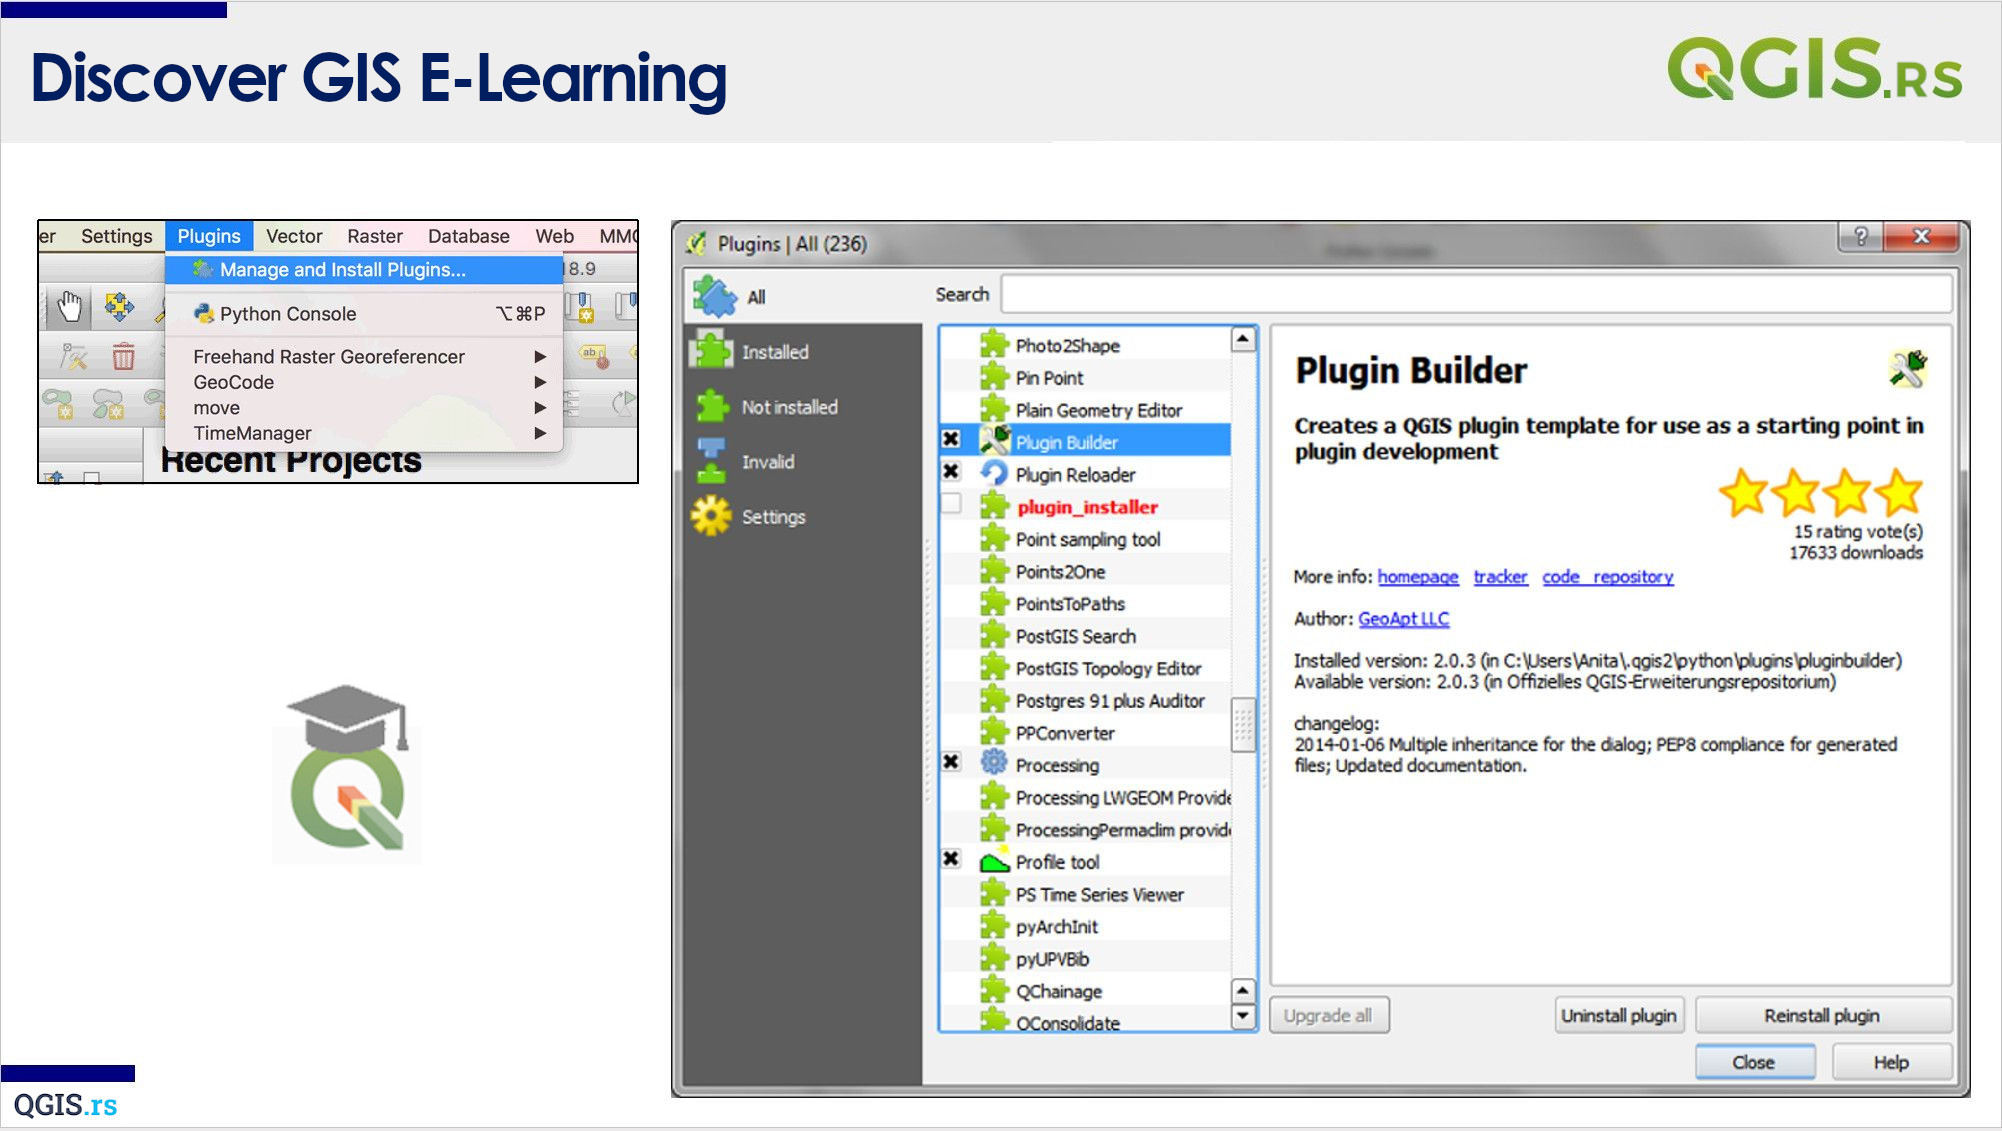This screenshot has height=1131, width=2002.
Task: Click the dialog help question mark button
Action: (x=1860, y=237)
